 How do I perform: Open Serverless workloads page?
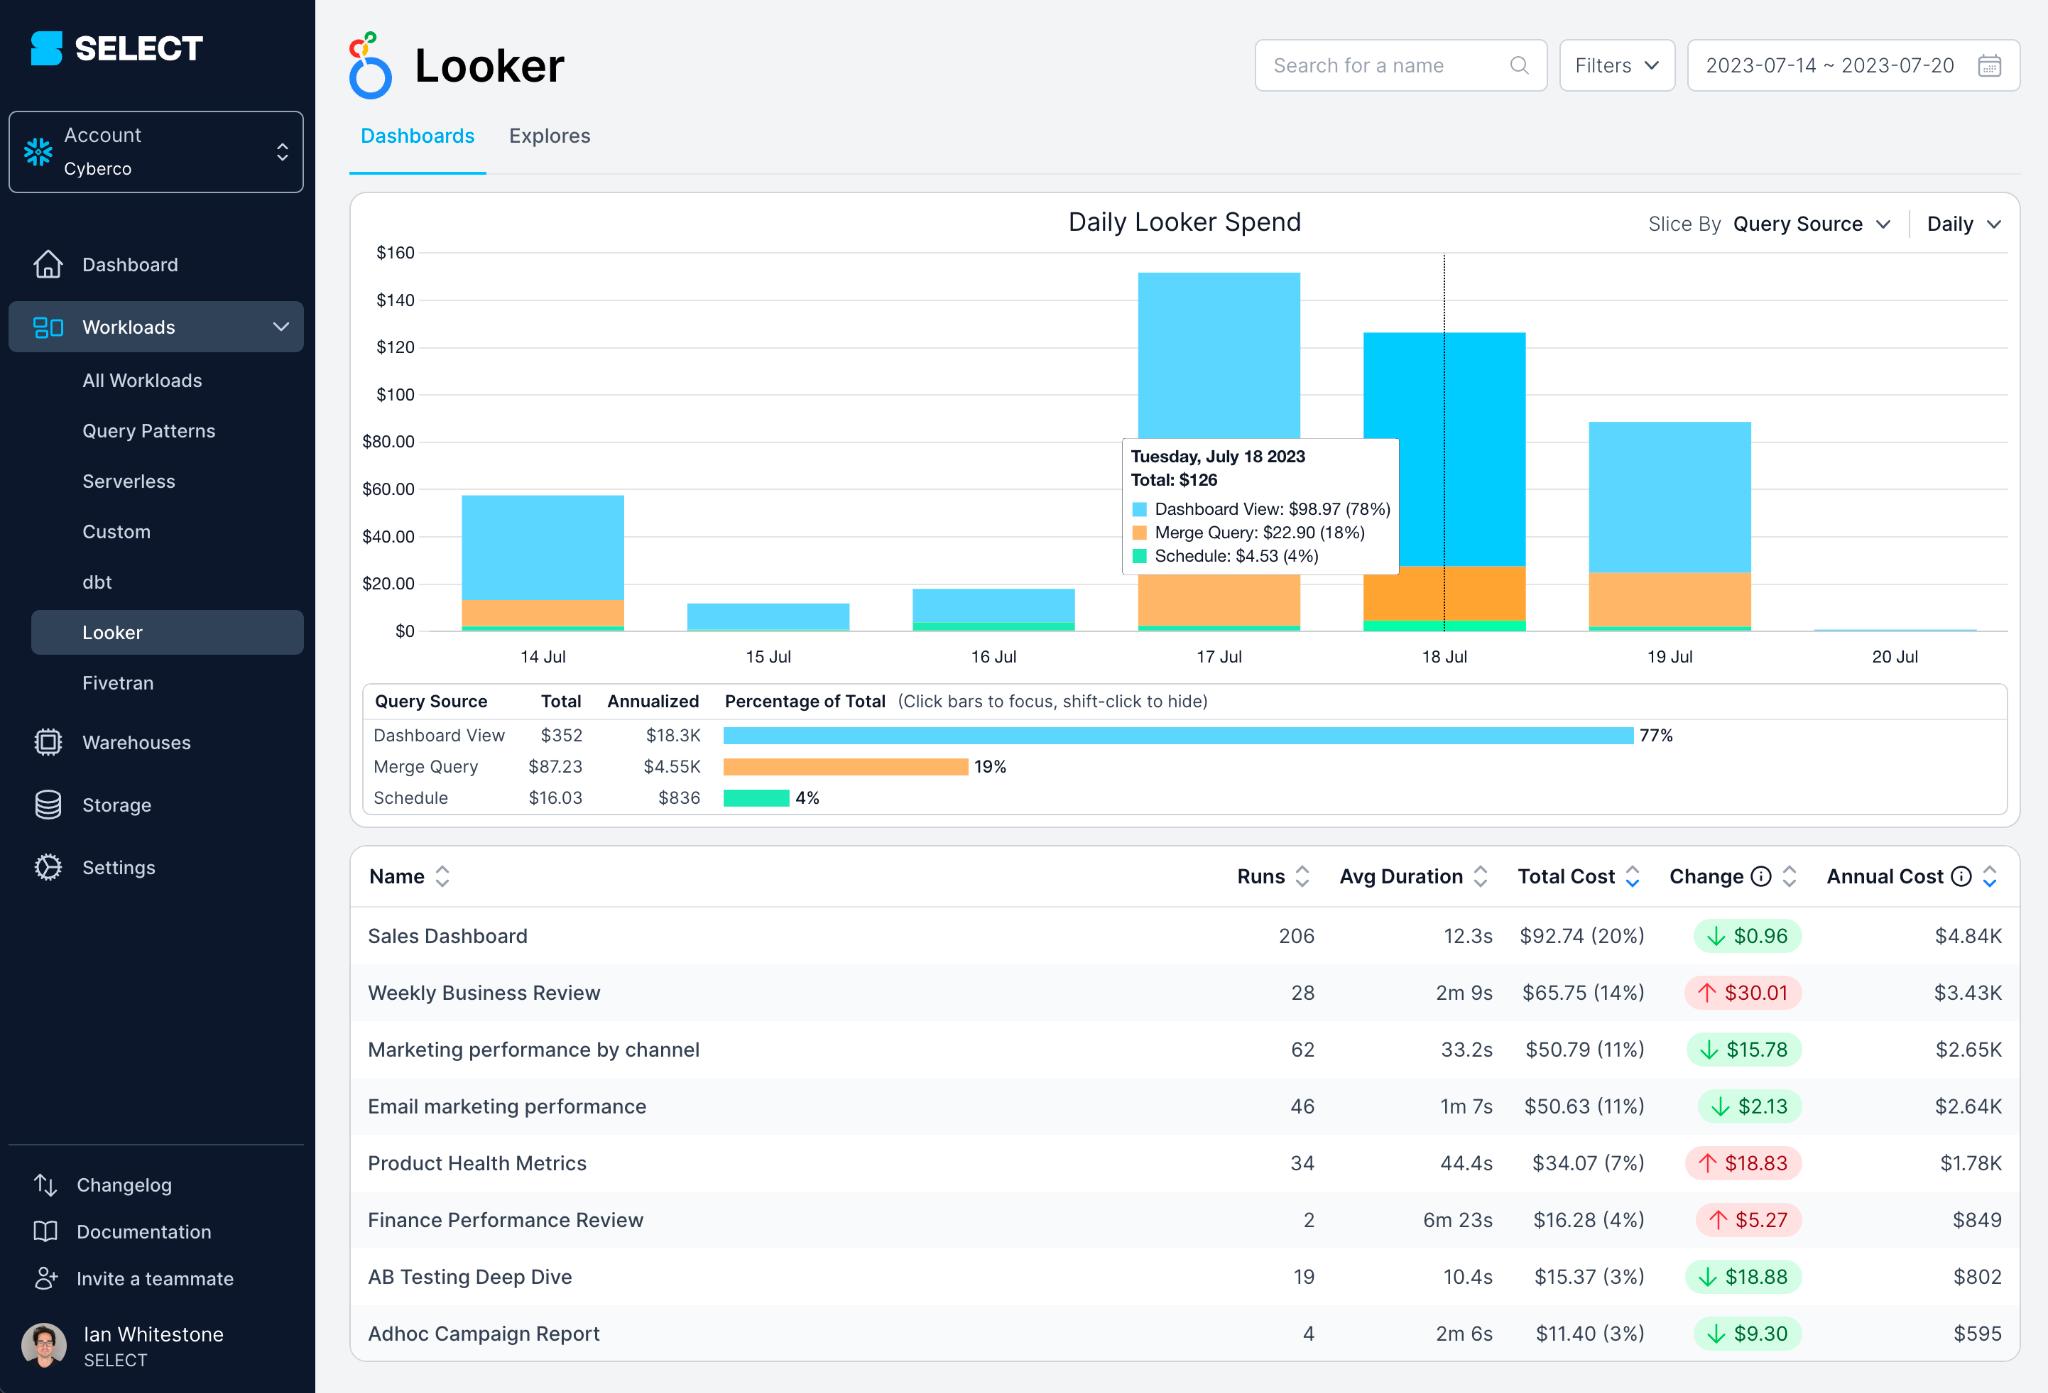click(129, 482)
